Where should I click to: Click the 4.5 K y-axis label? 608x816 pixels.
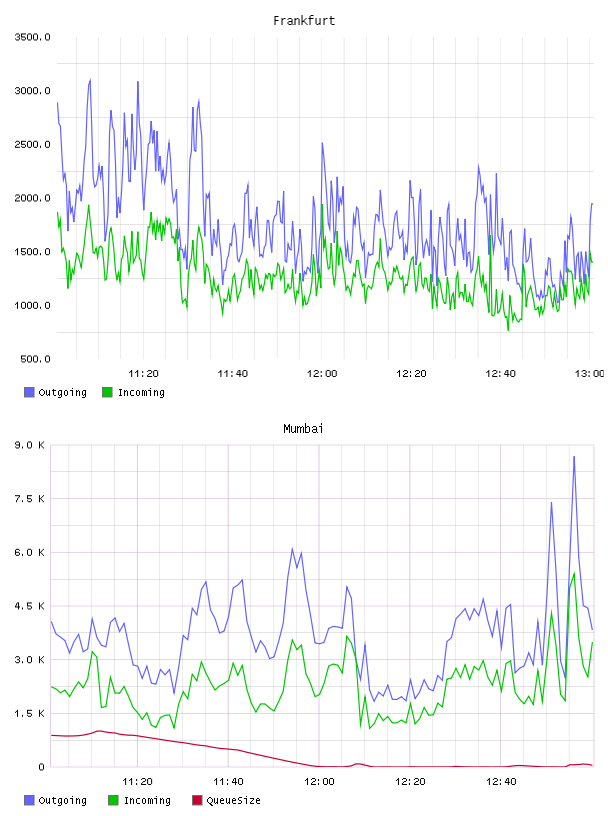pos(30,606)
